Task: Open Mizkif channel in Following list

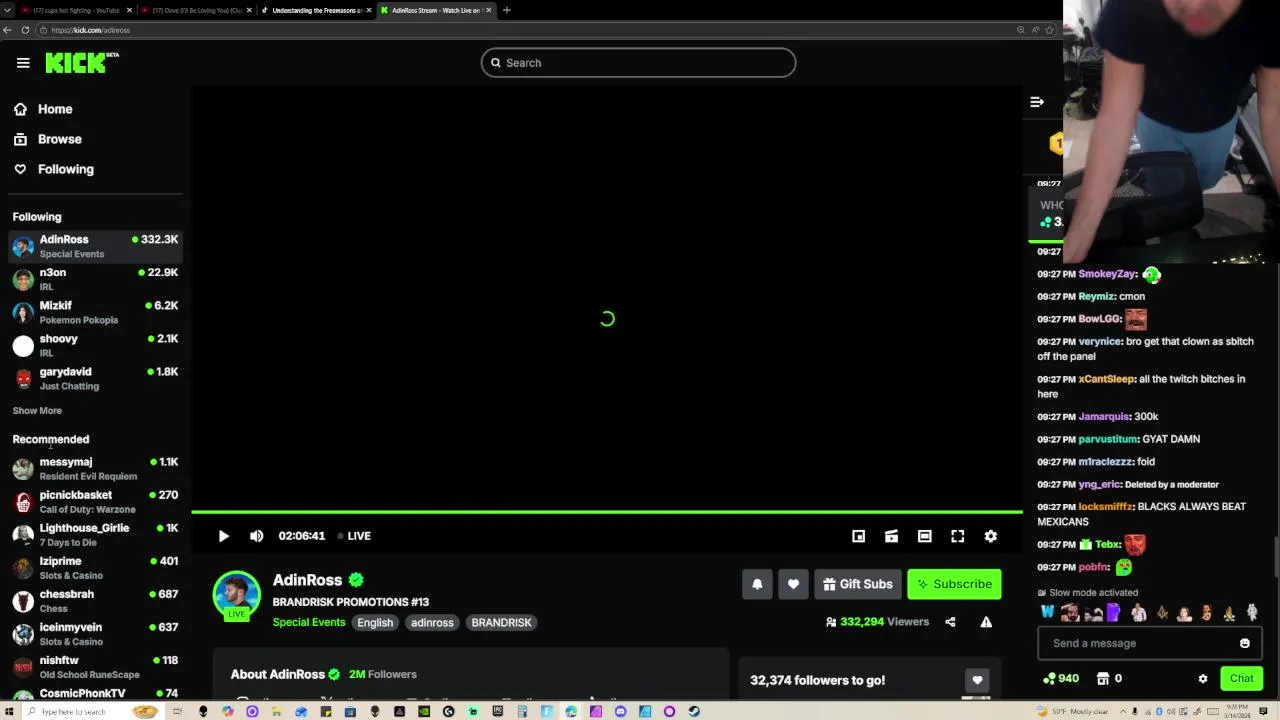Action: (95, 312)
